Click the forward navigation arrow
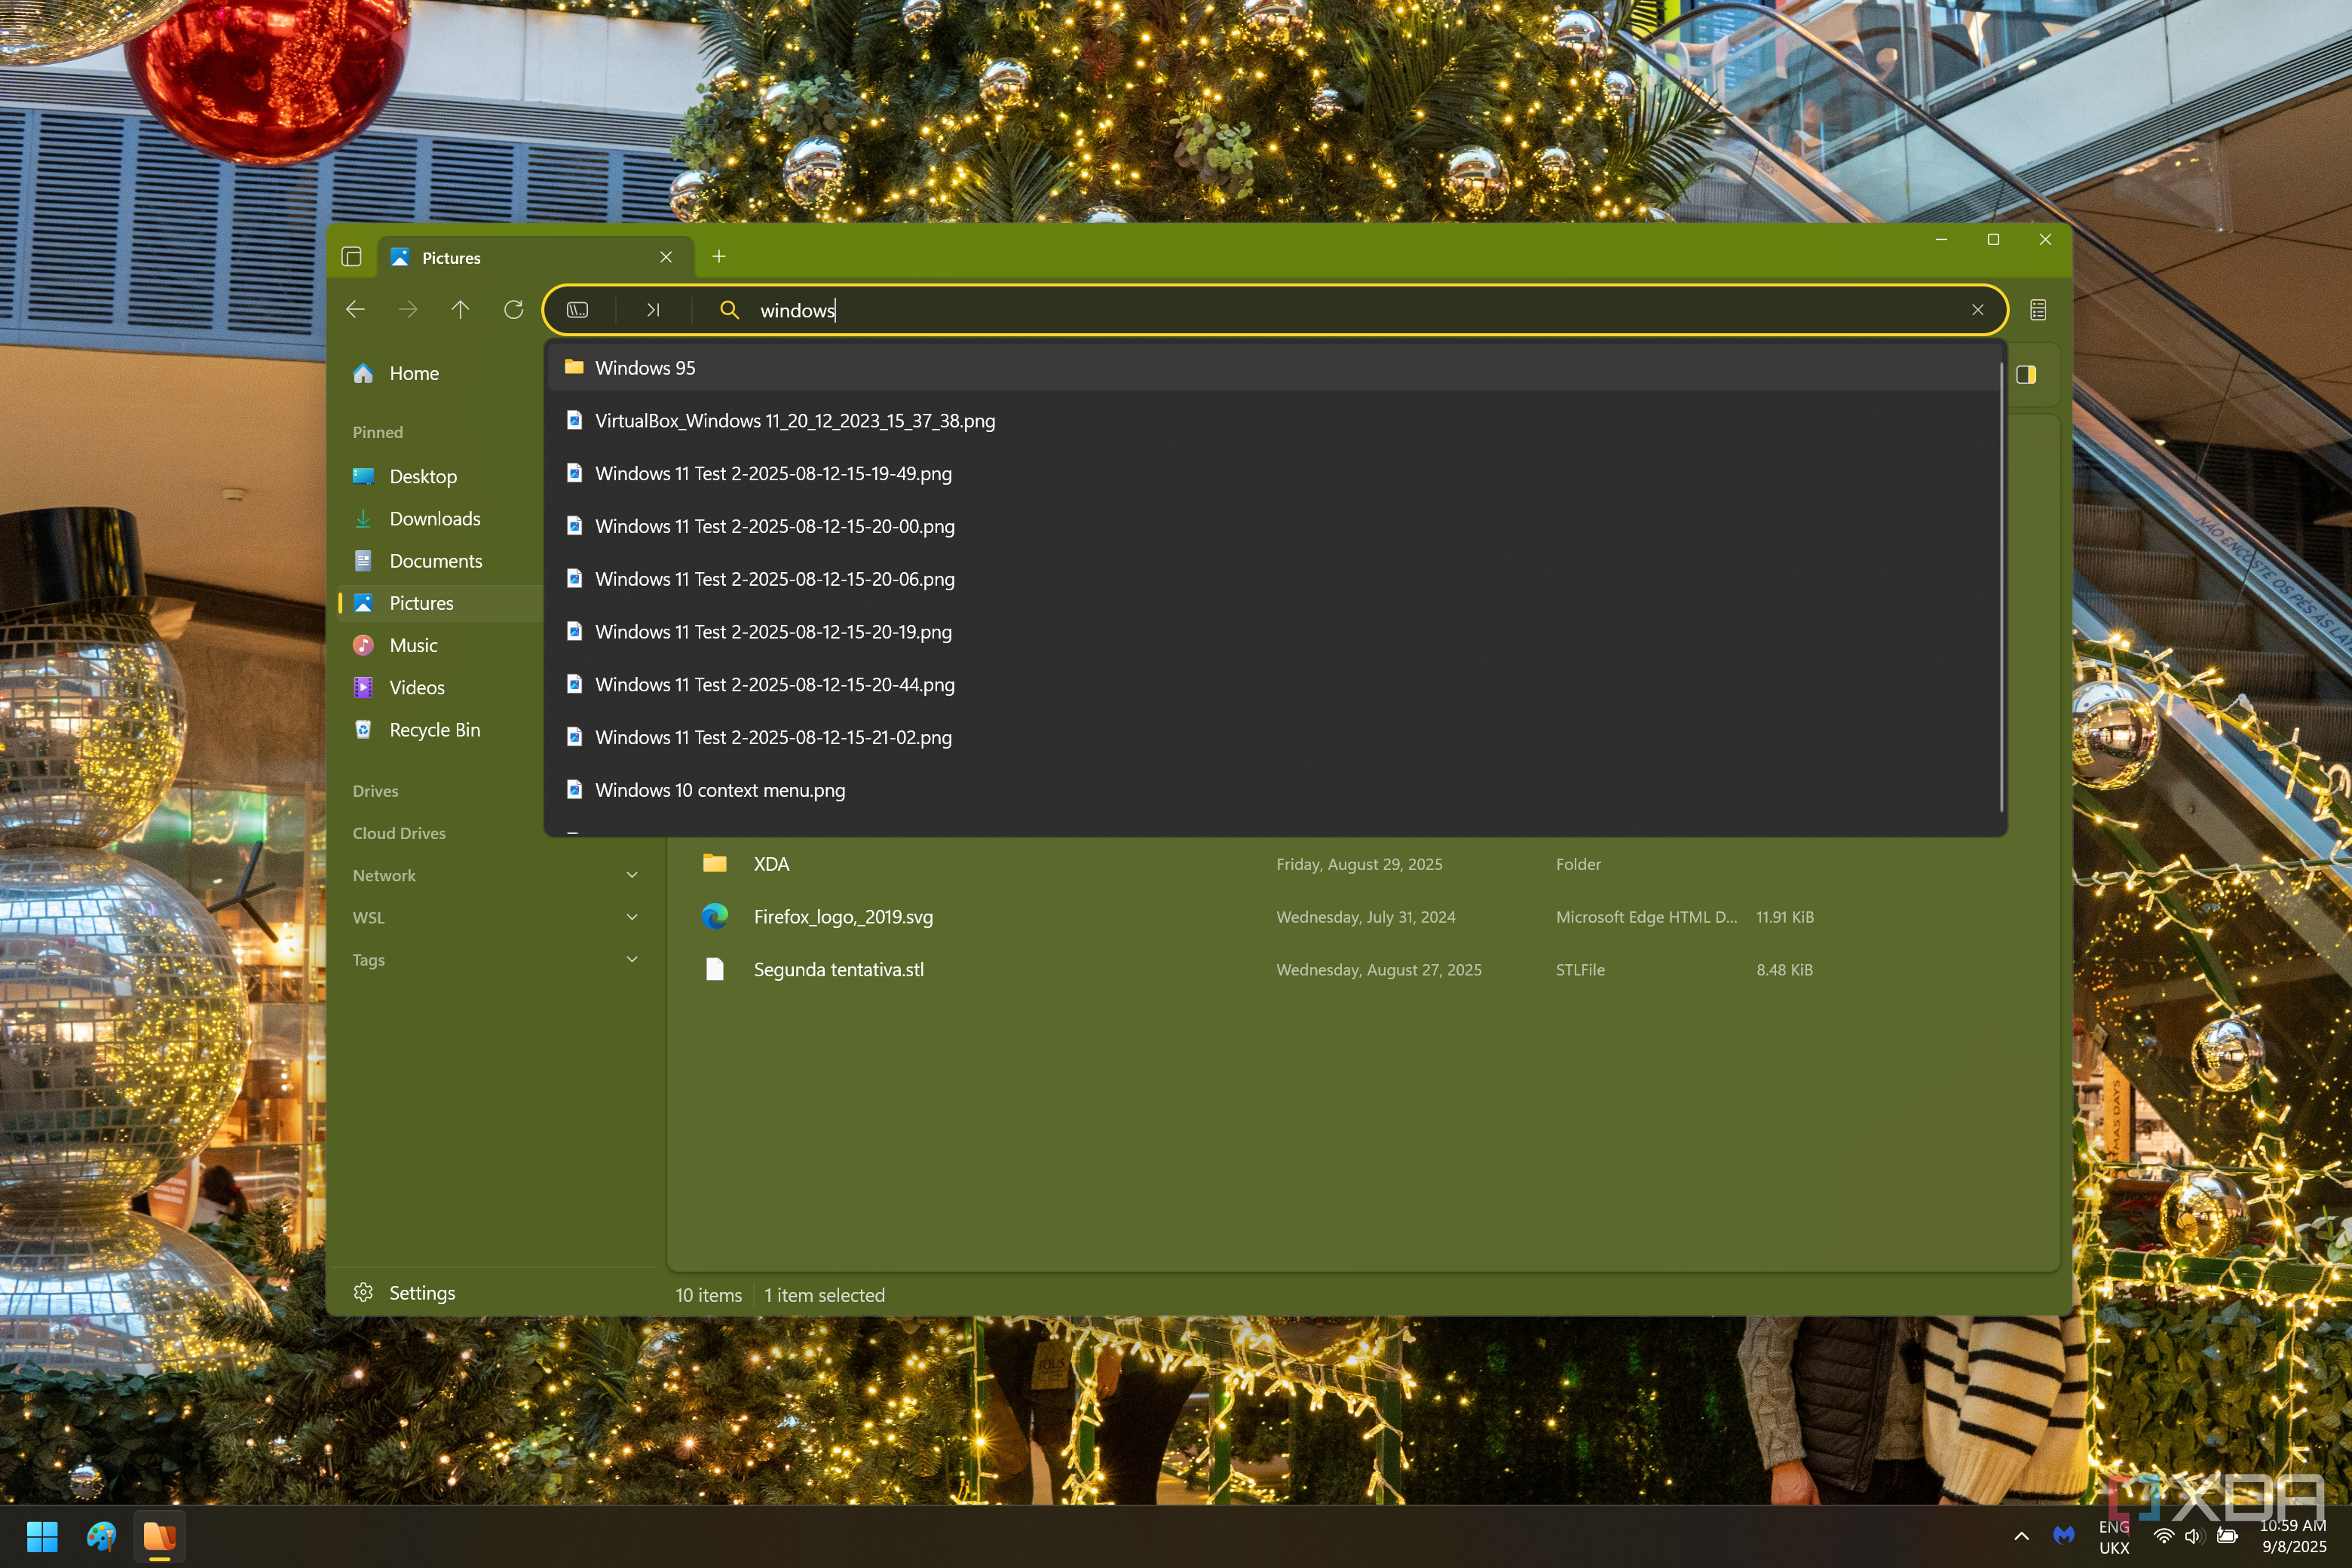 point(408,310)
